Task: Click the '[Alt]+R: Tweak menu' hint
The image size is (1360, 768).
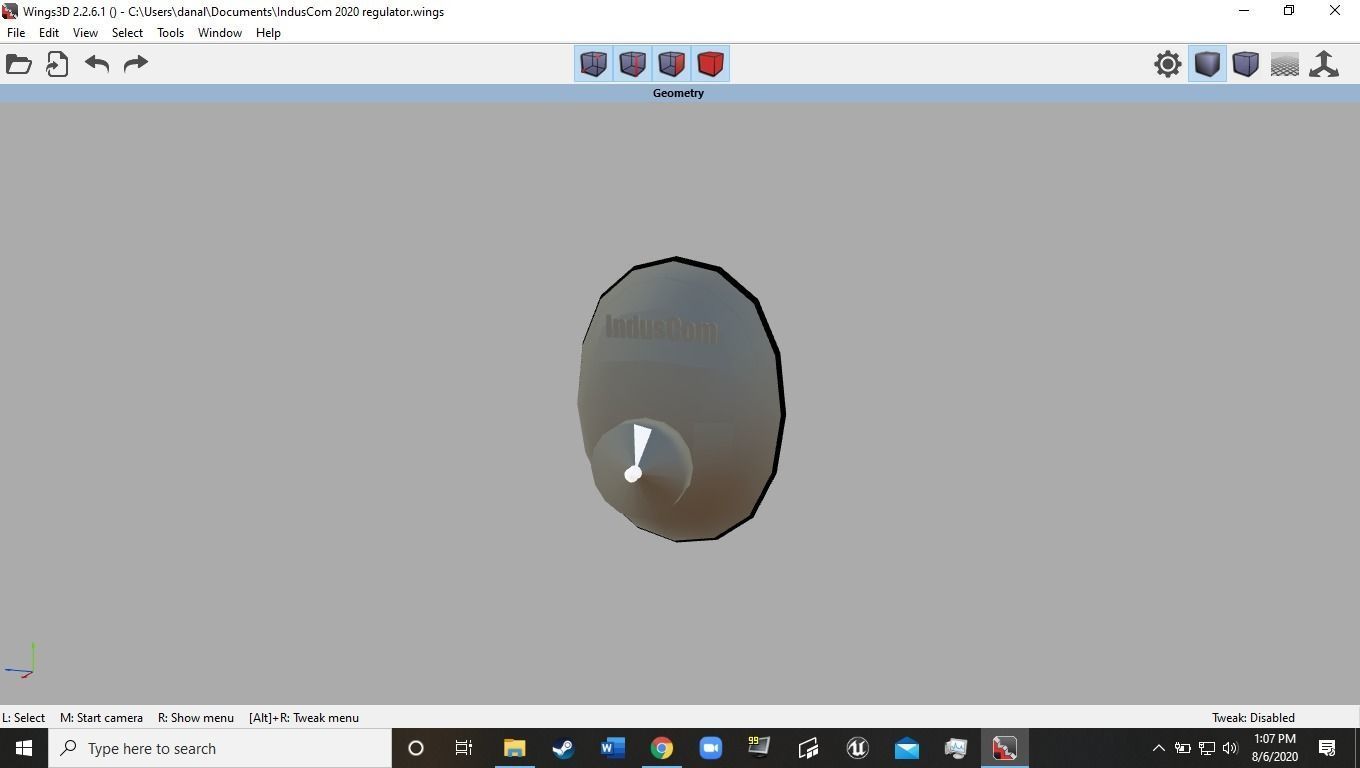Action: coord(304,718)
